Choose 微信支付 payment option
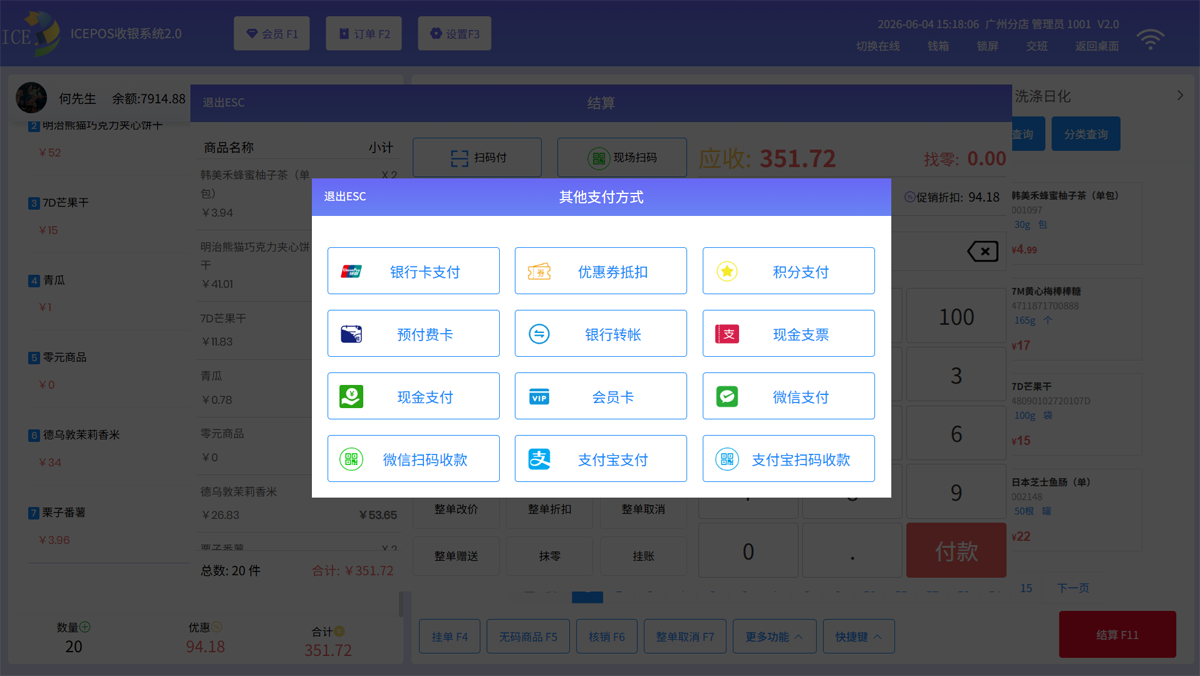 (788, 396)
